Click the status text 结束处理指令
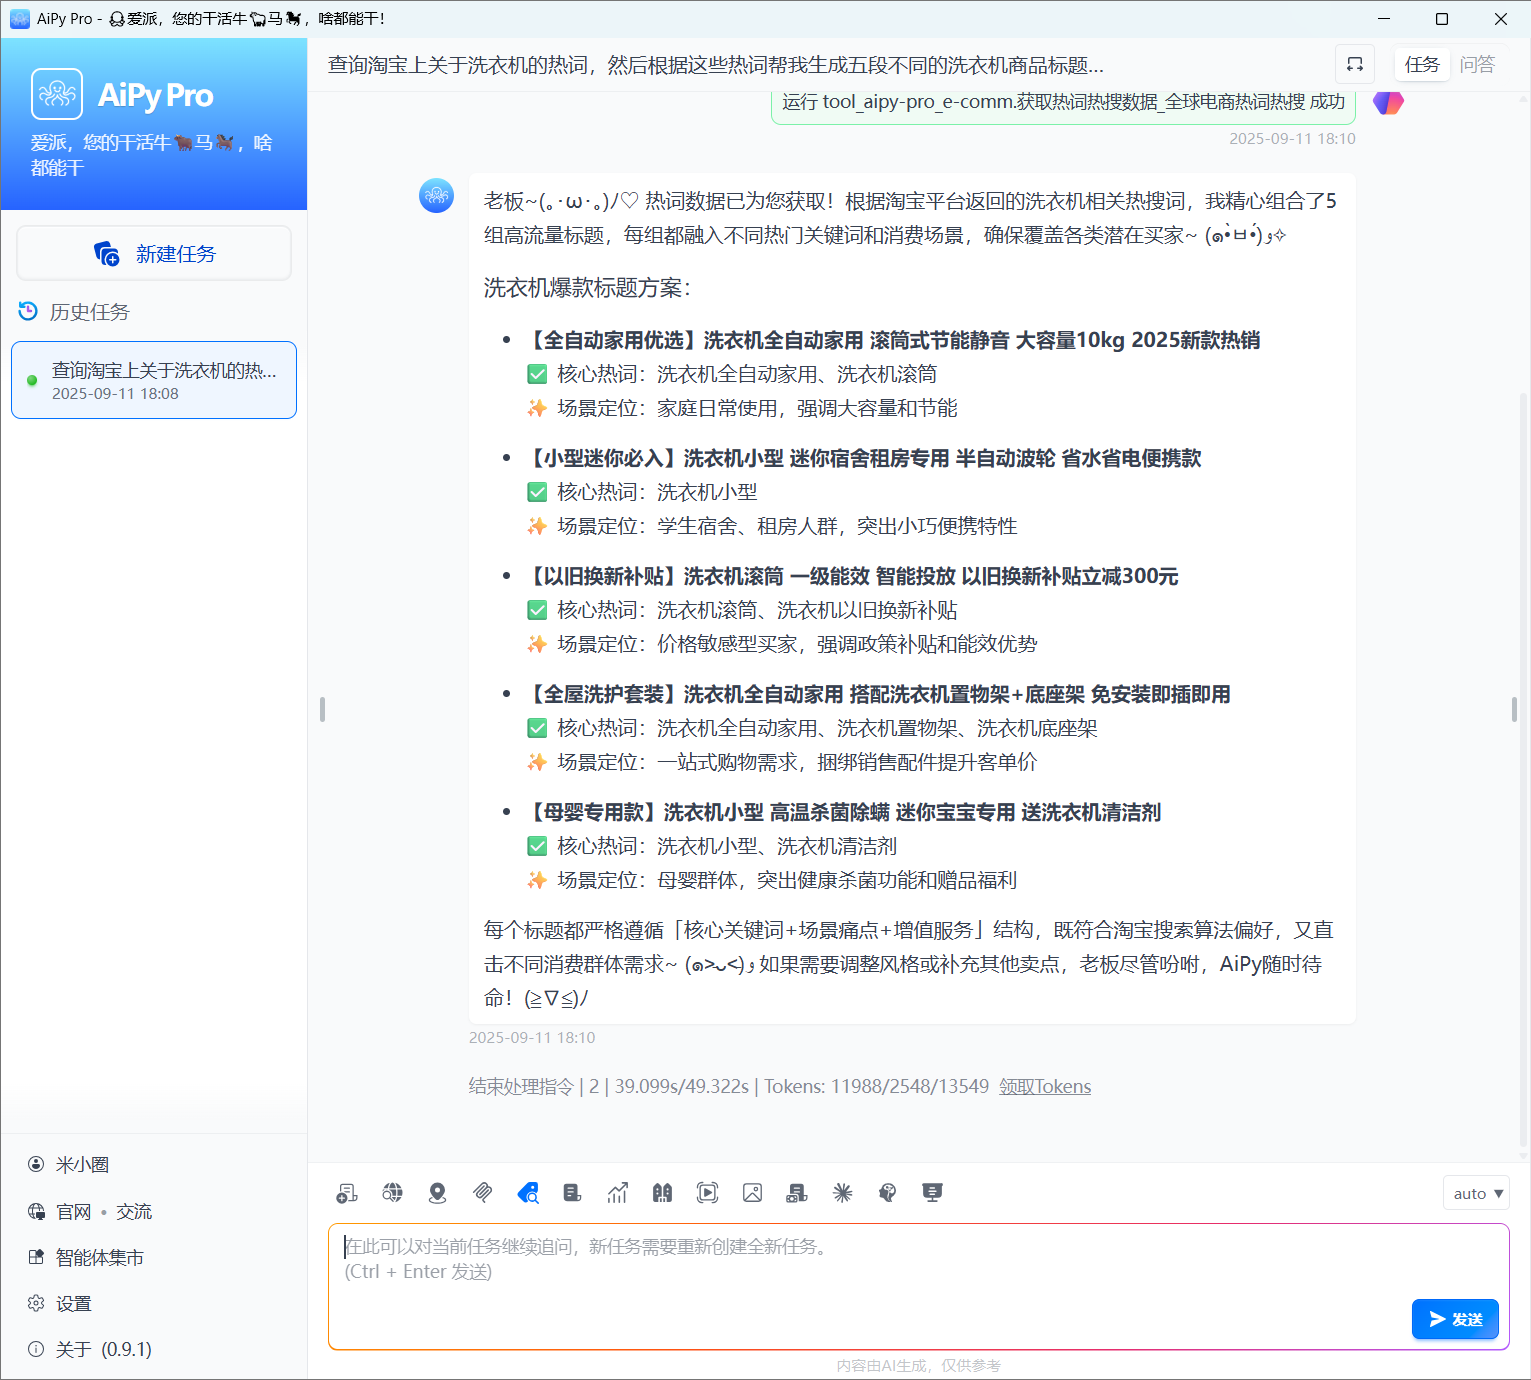Viewport: 1531px width, 1380px height. (x=521, y=1086)
